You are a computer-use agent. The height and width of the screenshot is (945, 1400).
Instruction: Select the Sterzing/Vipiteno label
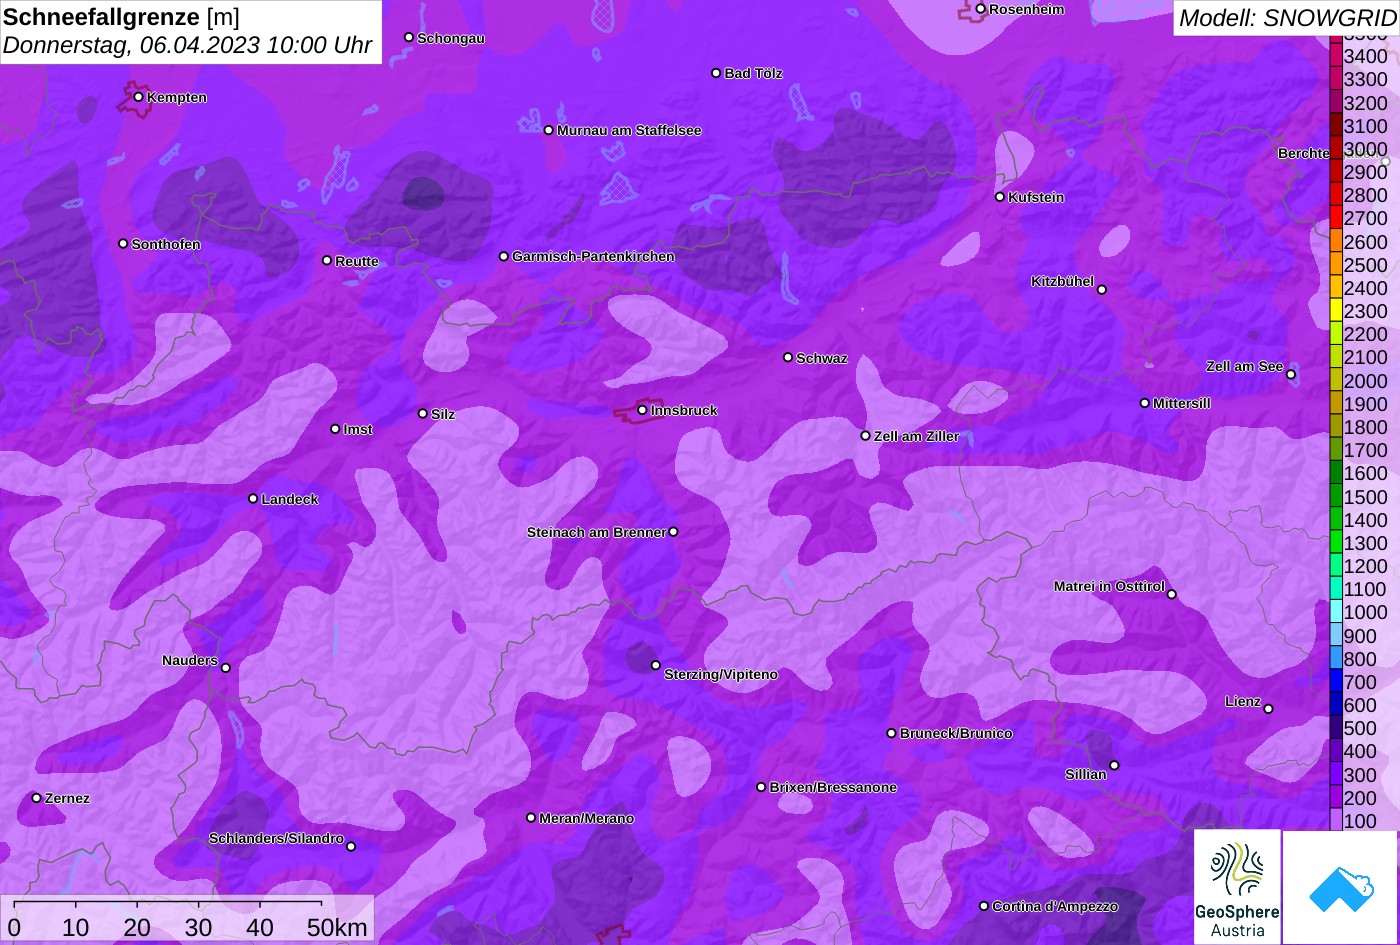click(721, 674)
